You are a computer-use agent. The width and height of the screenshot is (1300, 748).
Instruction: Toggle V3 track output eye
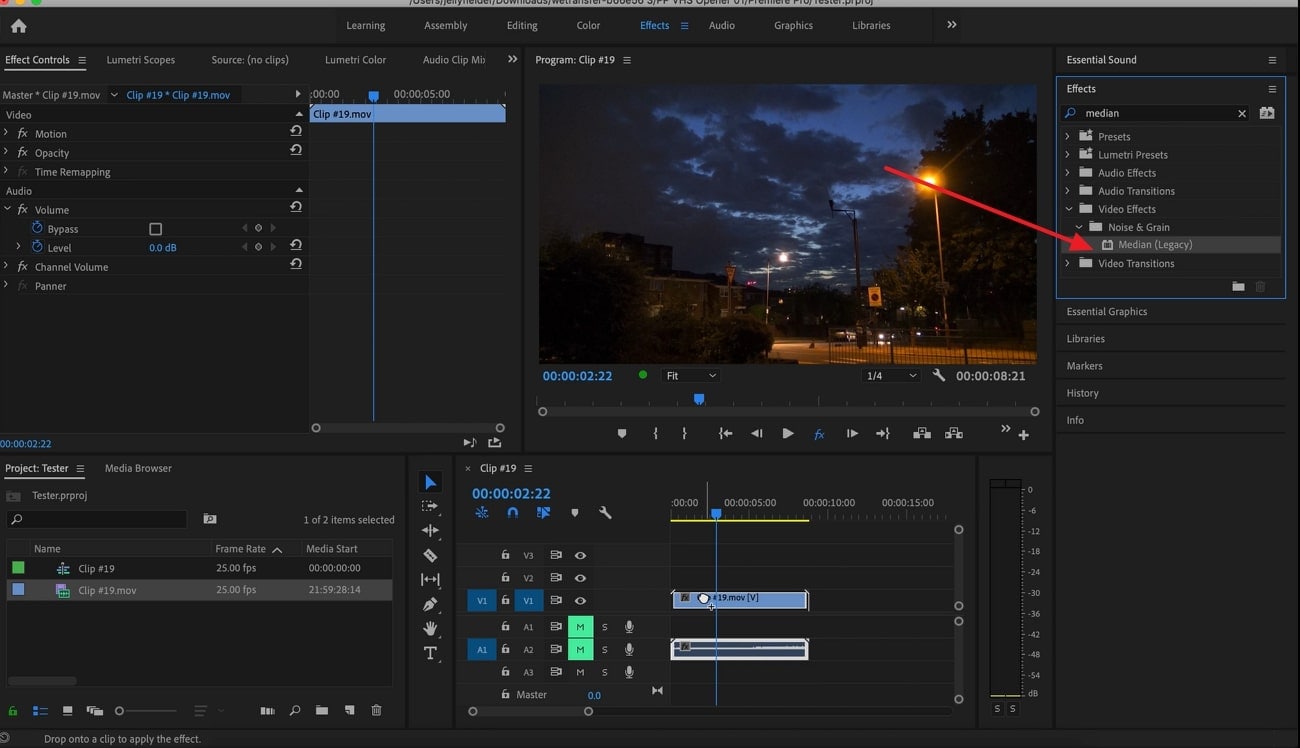click(580, 555)
